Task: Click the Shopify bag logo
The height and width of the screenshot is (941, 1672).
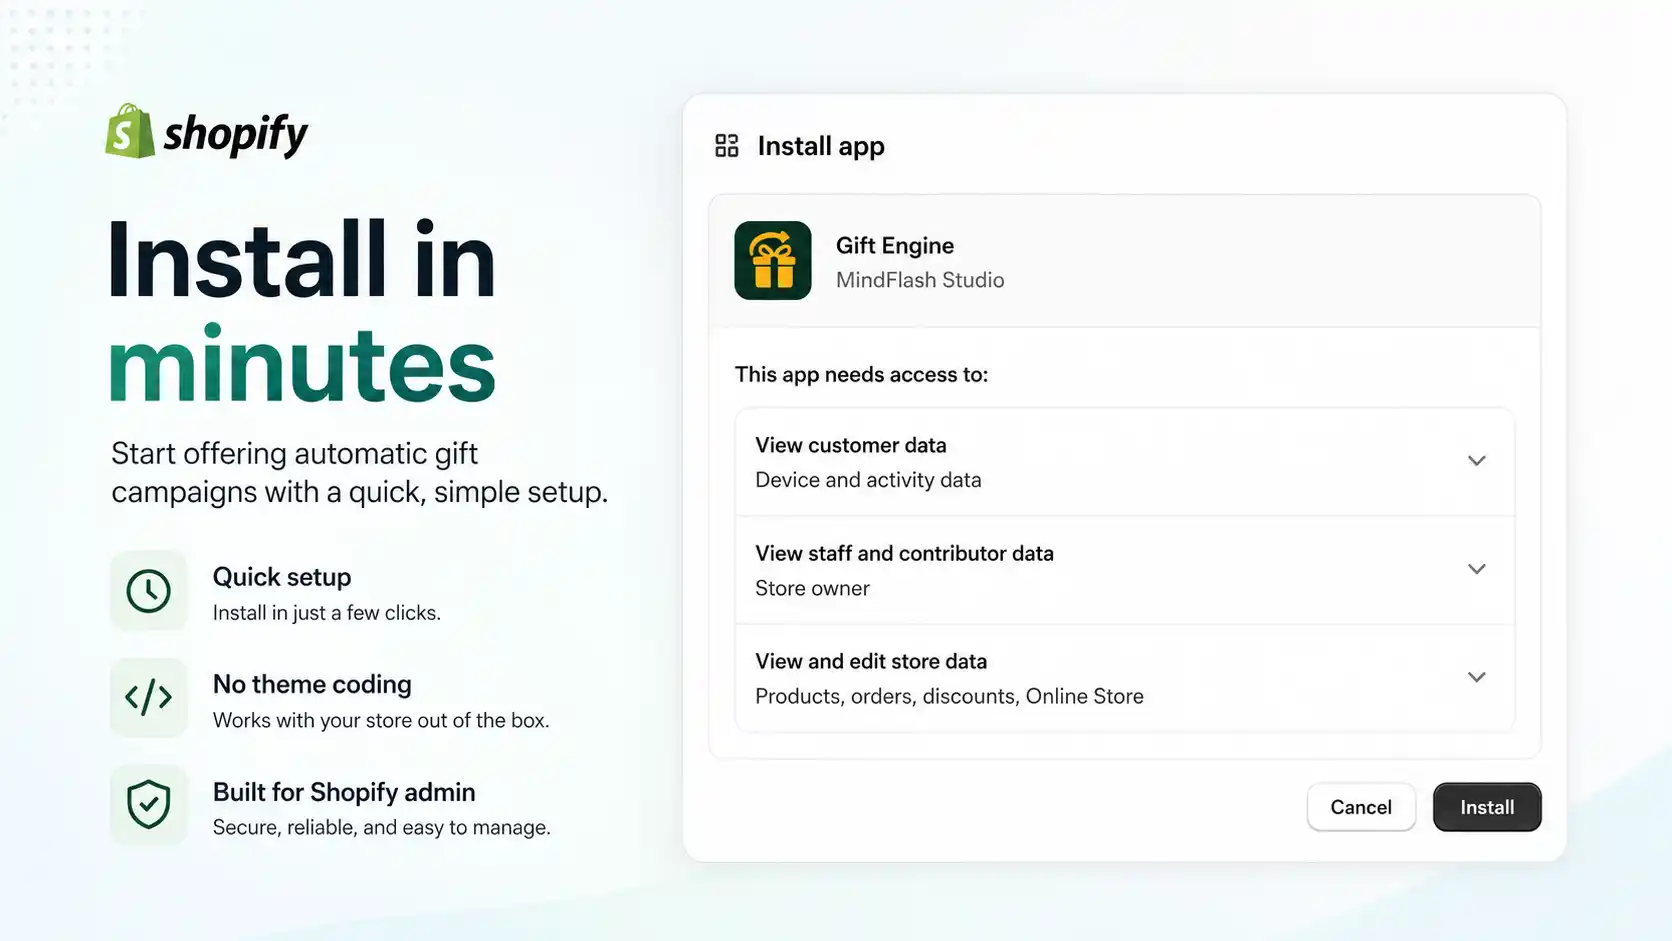Action: [x=130, y=131]
